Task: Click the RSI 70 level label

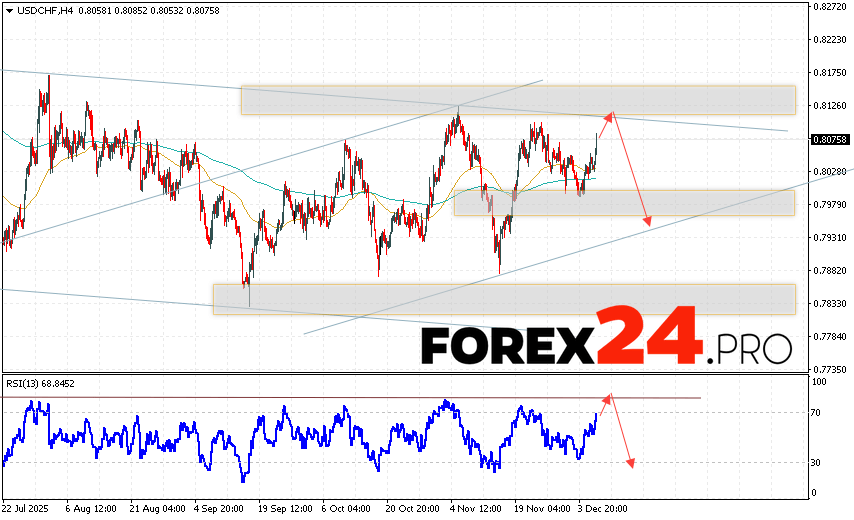Action: point(817,412)
